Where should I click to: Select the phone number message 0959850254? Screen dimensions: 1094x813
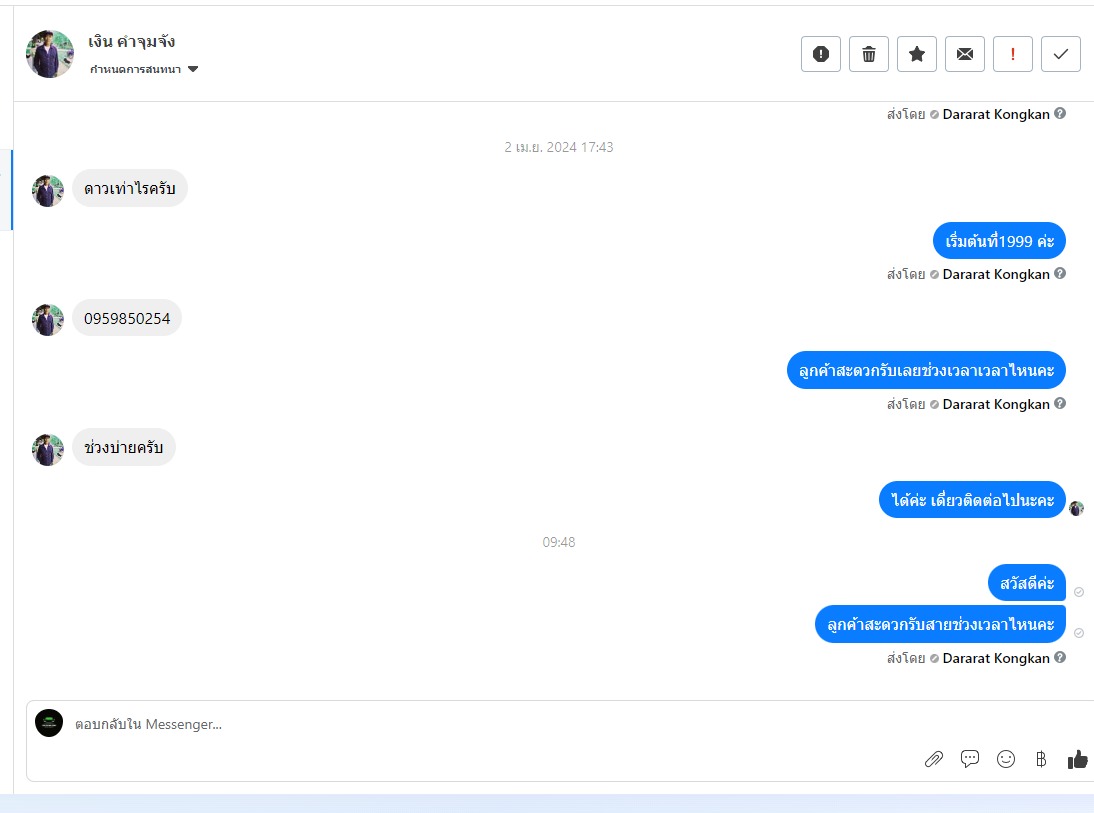pyautogui.click(x=127, y=318)
